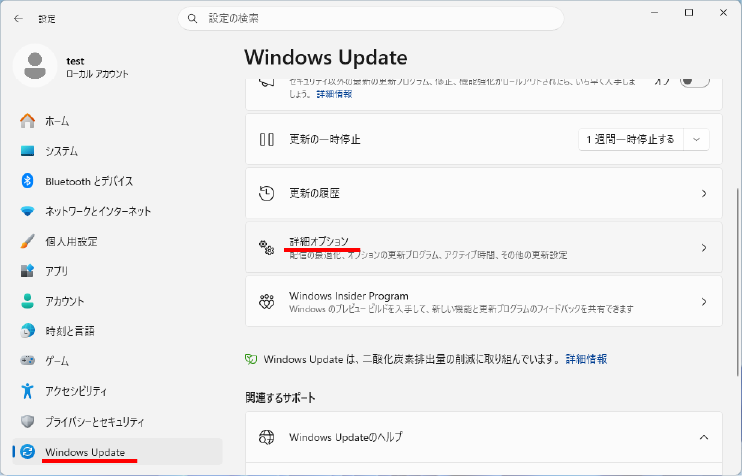Click the 更新の履歴 history clock icon
The width and height of the screenshot is (742, 476).
[267, 194]
